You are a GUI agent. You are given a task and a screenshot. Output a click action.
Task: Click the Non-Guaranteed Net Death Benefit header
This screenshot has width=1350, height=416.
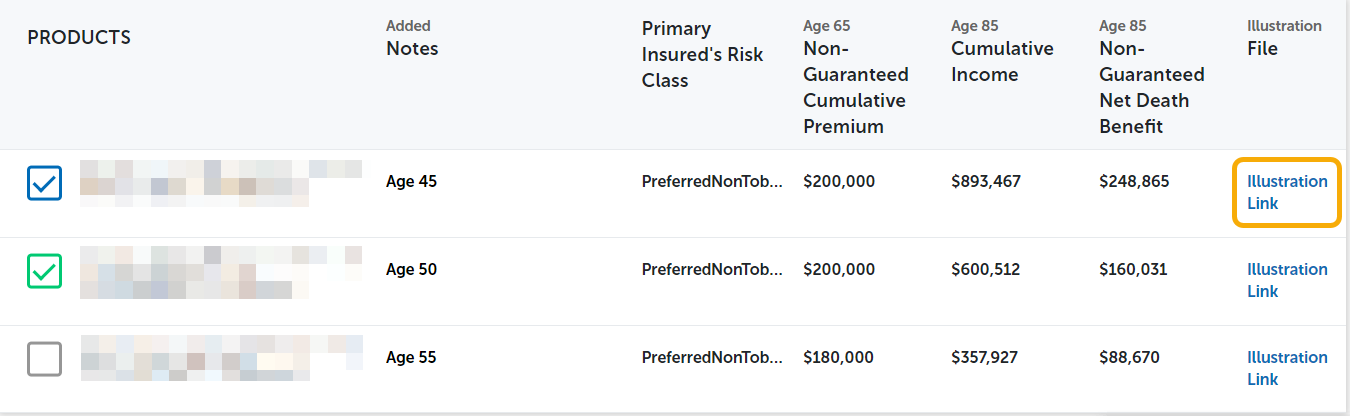point(1151,87)
